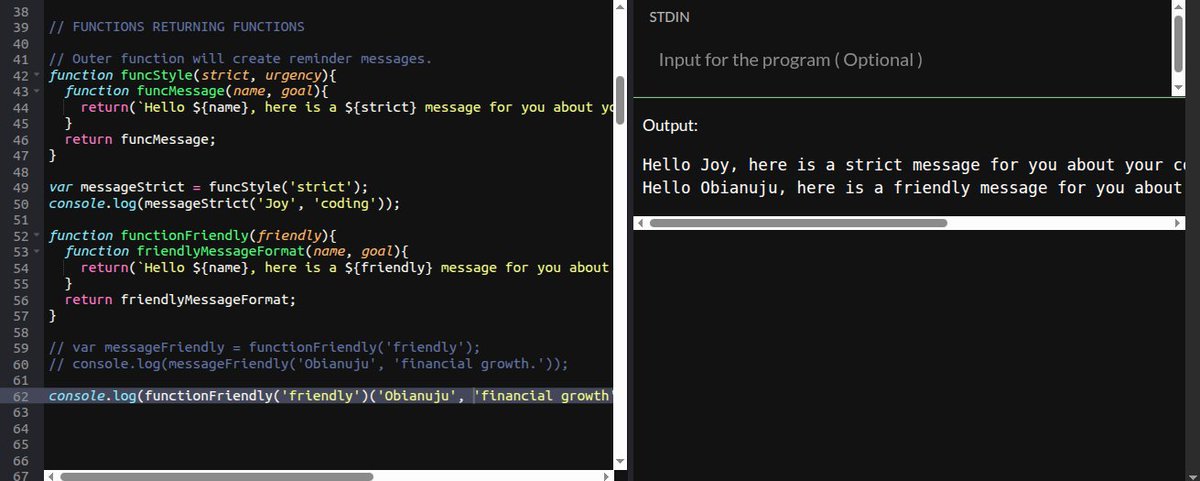Click the "Hello Joy" output line
The height and width of the screenshot is (481, 1200).
click(x=915, y=165)
